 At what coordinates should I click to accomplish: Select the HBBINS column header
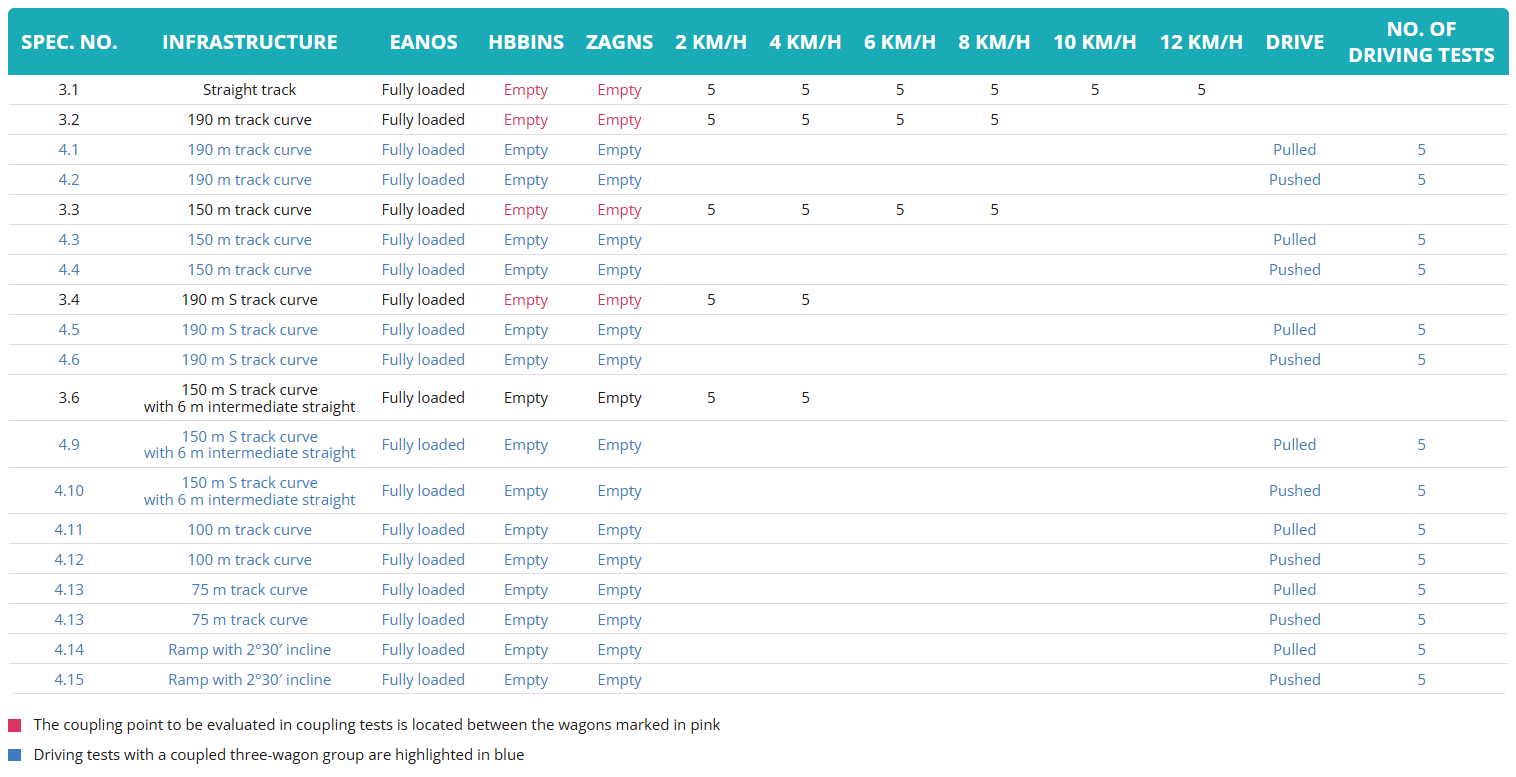click(526, 42)
